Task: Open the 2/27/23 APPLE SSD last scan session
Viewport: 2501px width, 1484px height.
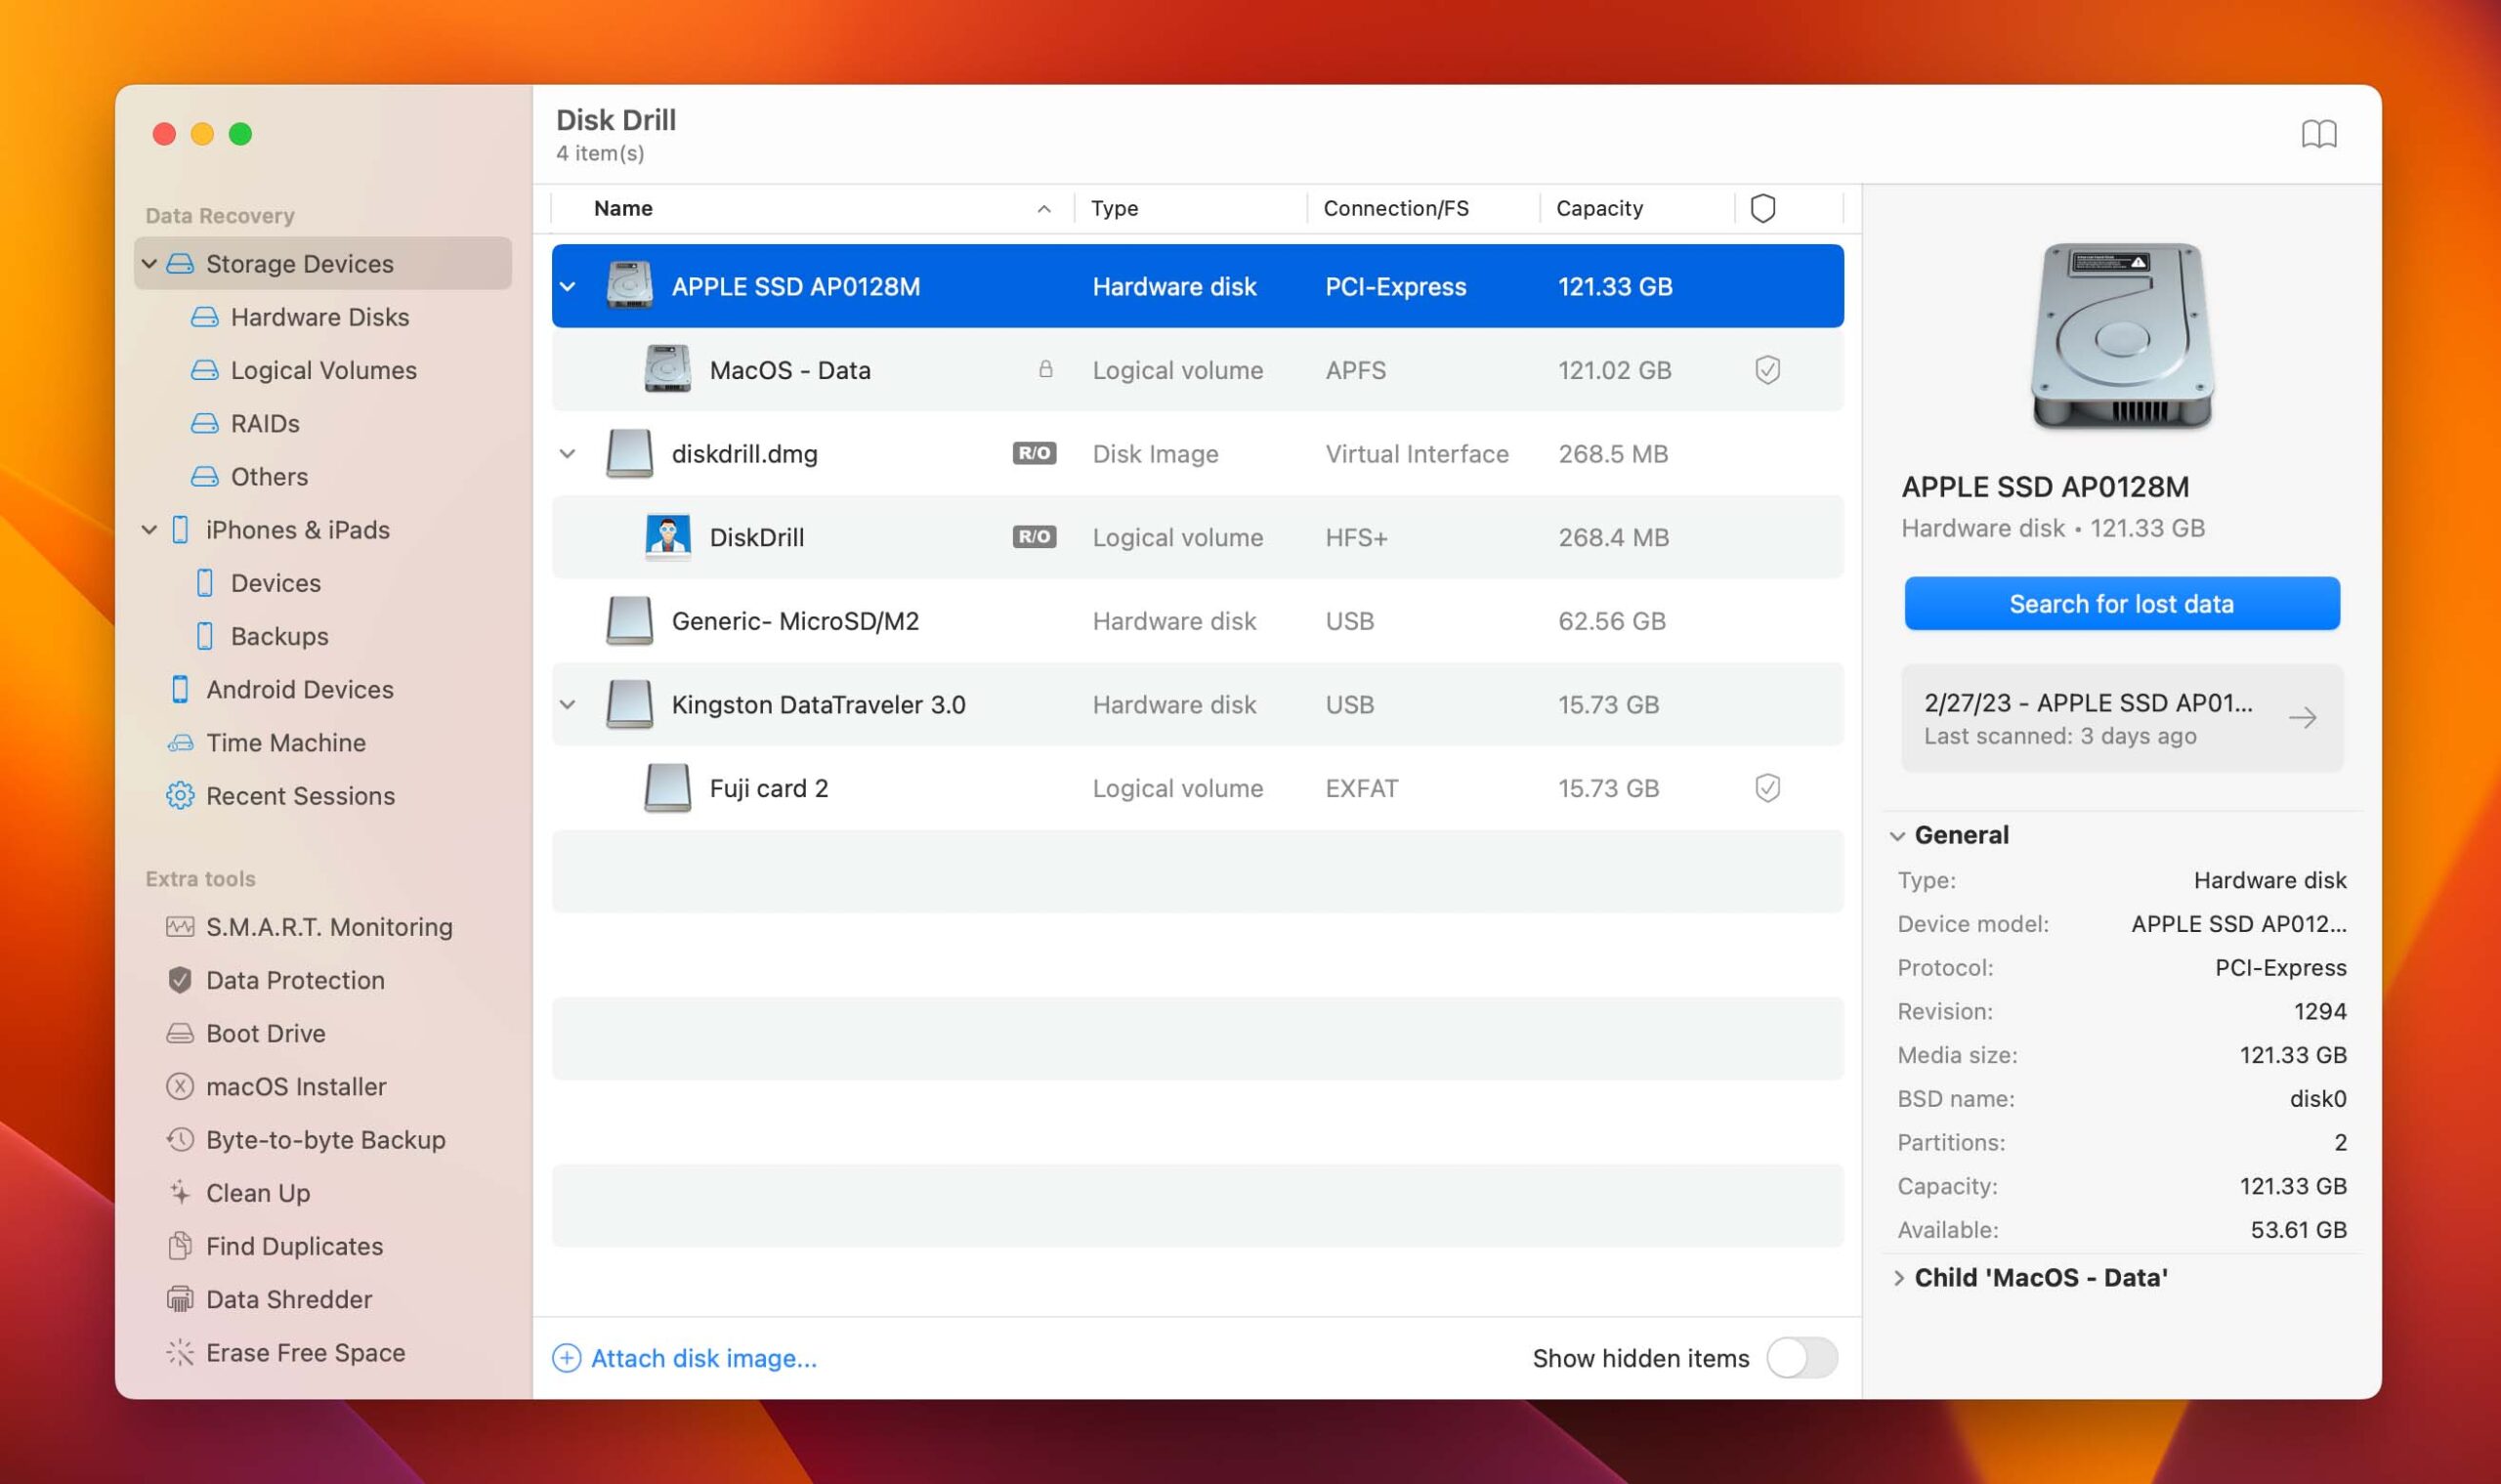Action: [2122, 718]
